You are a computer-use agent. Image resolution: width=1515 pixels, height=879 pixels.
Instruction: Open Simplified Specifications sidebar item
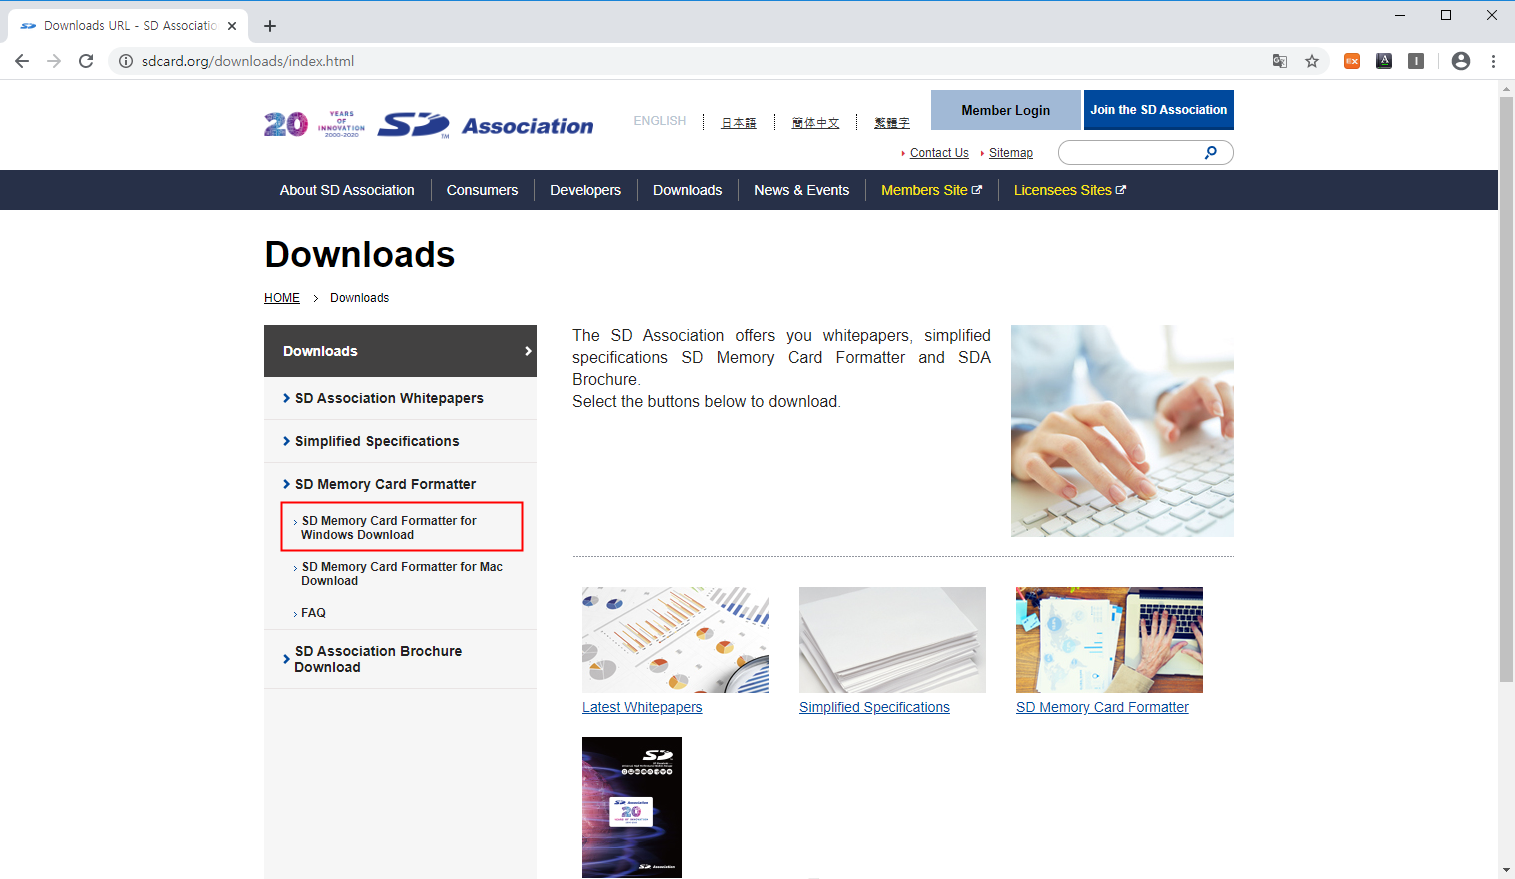pos(400,441)
